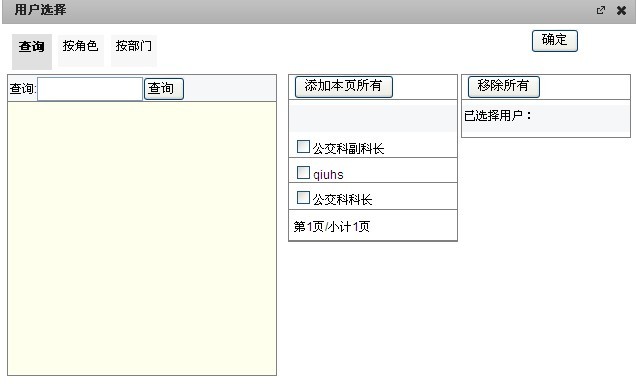The height and width of the screenshot is (384, 637).
Task: Click 移除所有 button
Action: [x=504, y=87]
